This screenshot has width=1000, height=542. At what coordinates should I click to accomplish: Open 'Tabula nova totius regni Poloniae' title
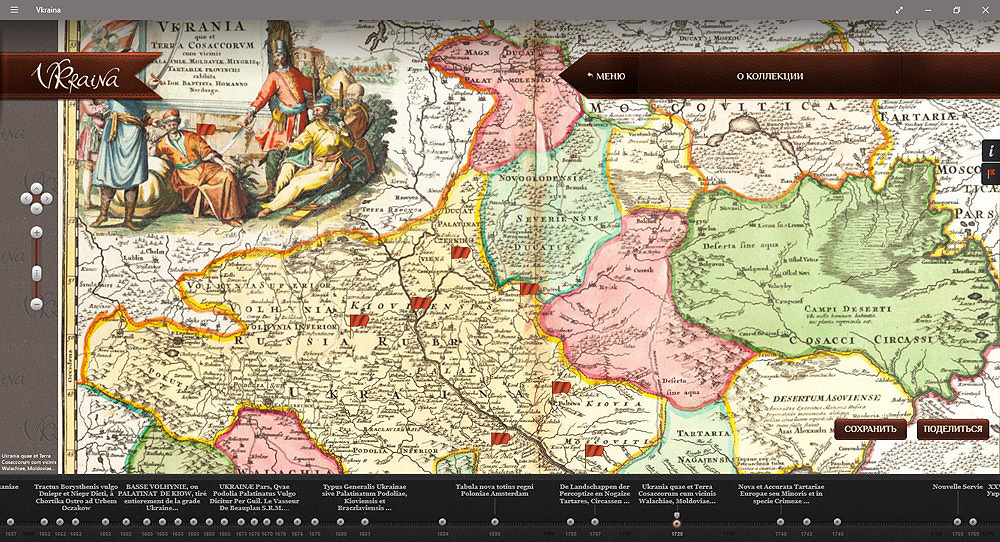point(494,490)
